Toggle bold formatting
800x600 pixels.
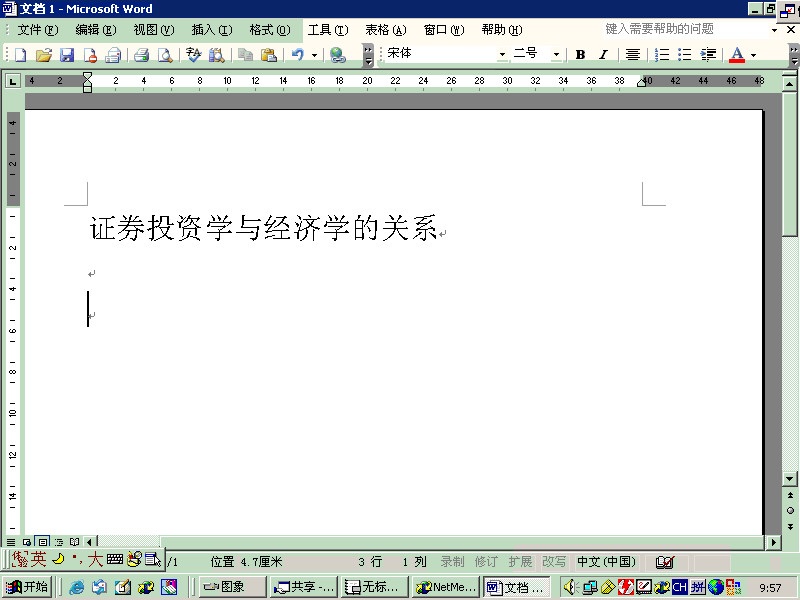[580, 55]
